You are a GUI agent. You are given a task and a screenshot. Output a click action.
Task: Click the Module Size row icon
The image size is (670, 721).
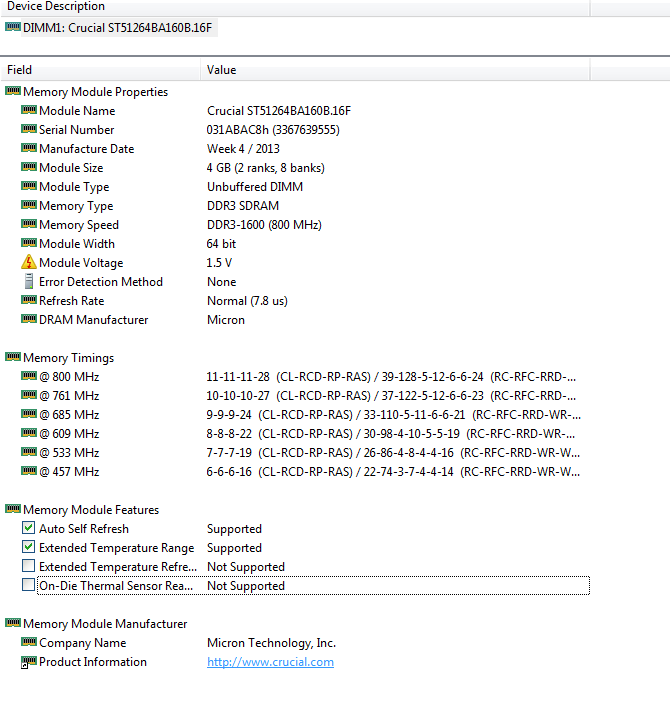tap(29, 167)
